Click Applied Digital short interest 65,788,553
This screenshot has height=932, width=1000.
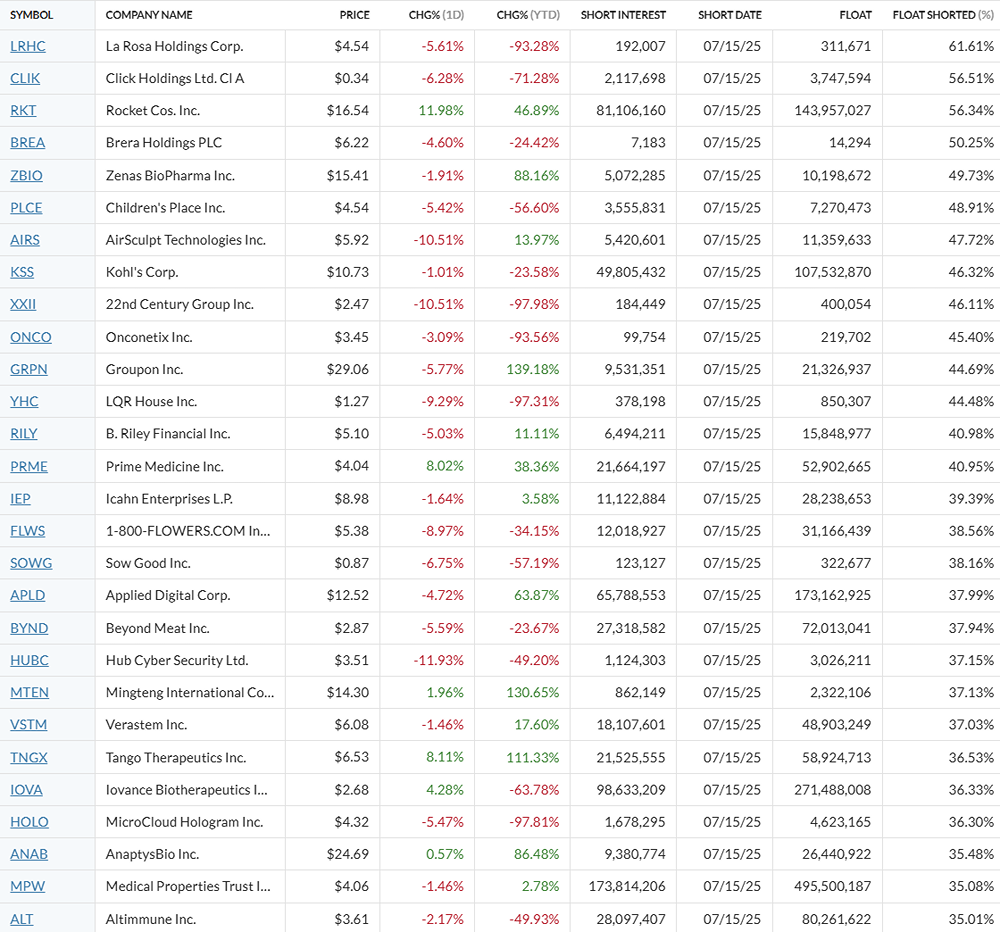[631, 595]
